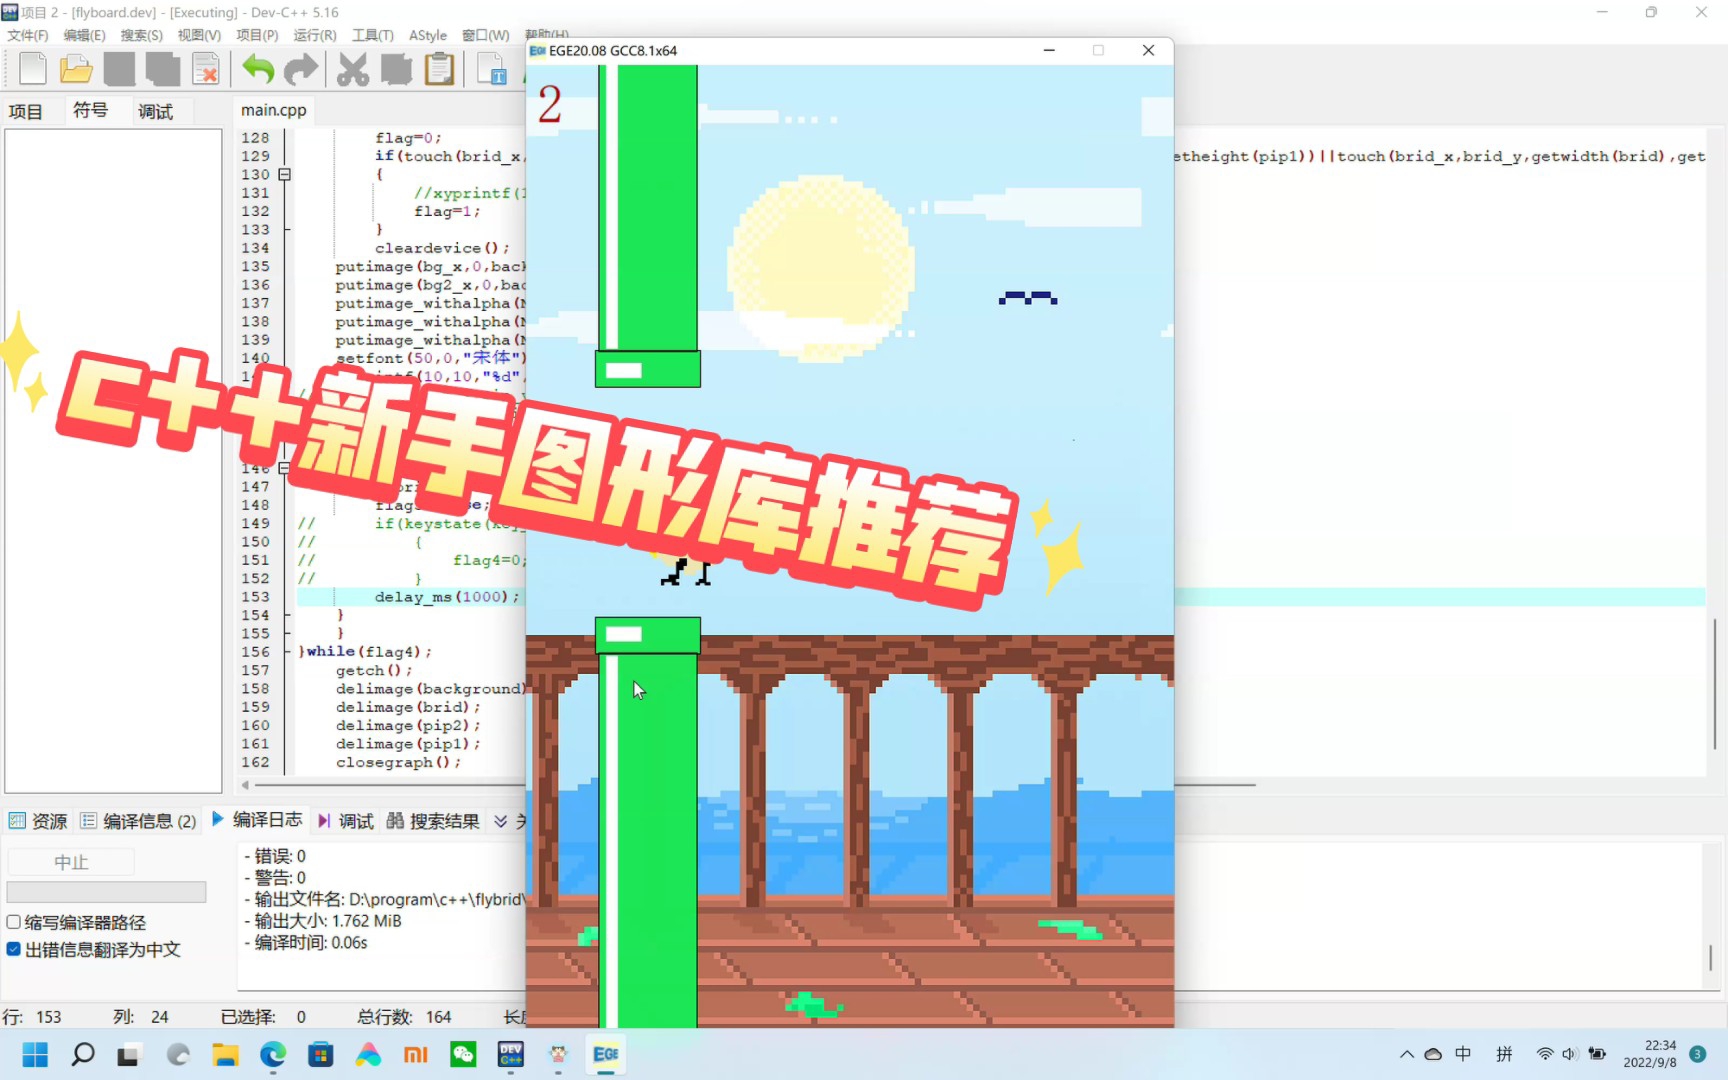Screen dimensions: 1728x1080
Task: Expand the bottom panel tabs overflow chevron
Action: [x=501, y=821]
